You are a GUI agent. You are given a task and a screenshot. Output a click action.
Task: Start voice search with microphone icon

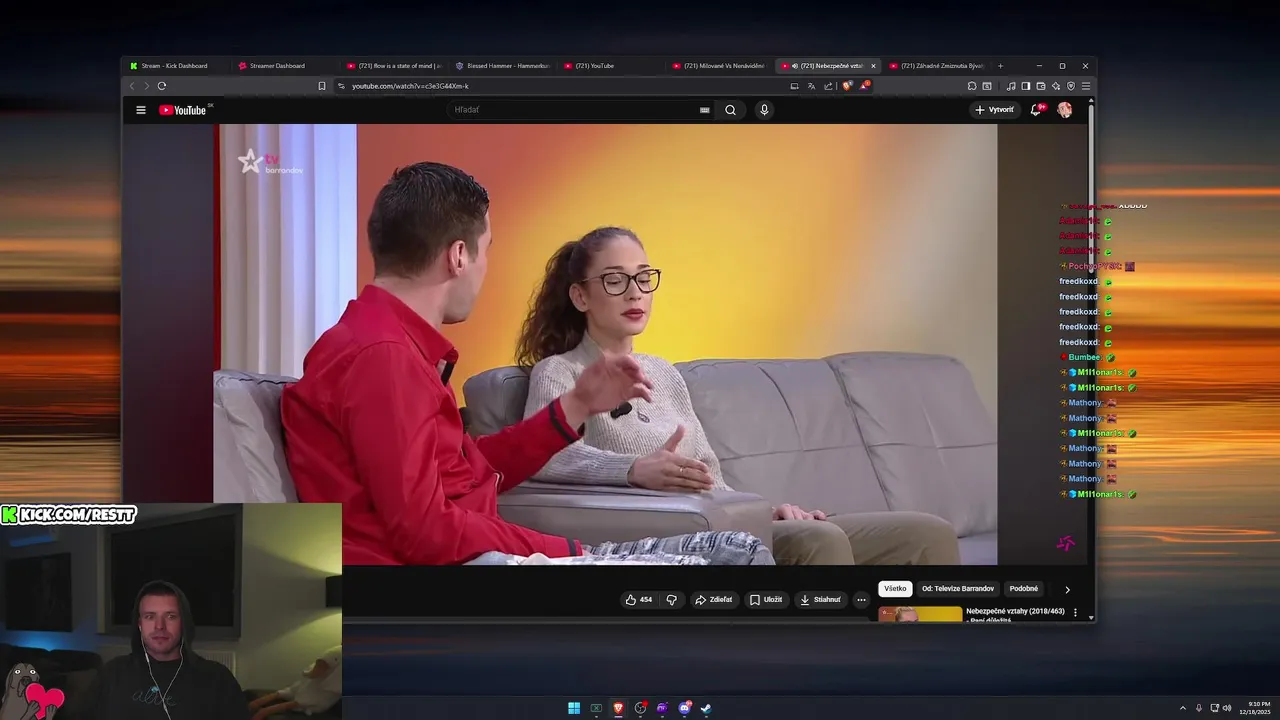[x=764, y=110]
